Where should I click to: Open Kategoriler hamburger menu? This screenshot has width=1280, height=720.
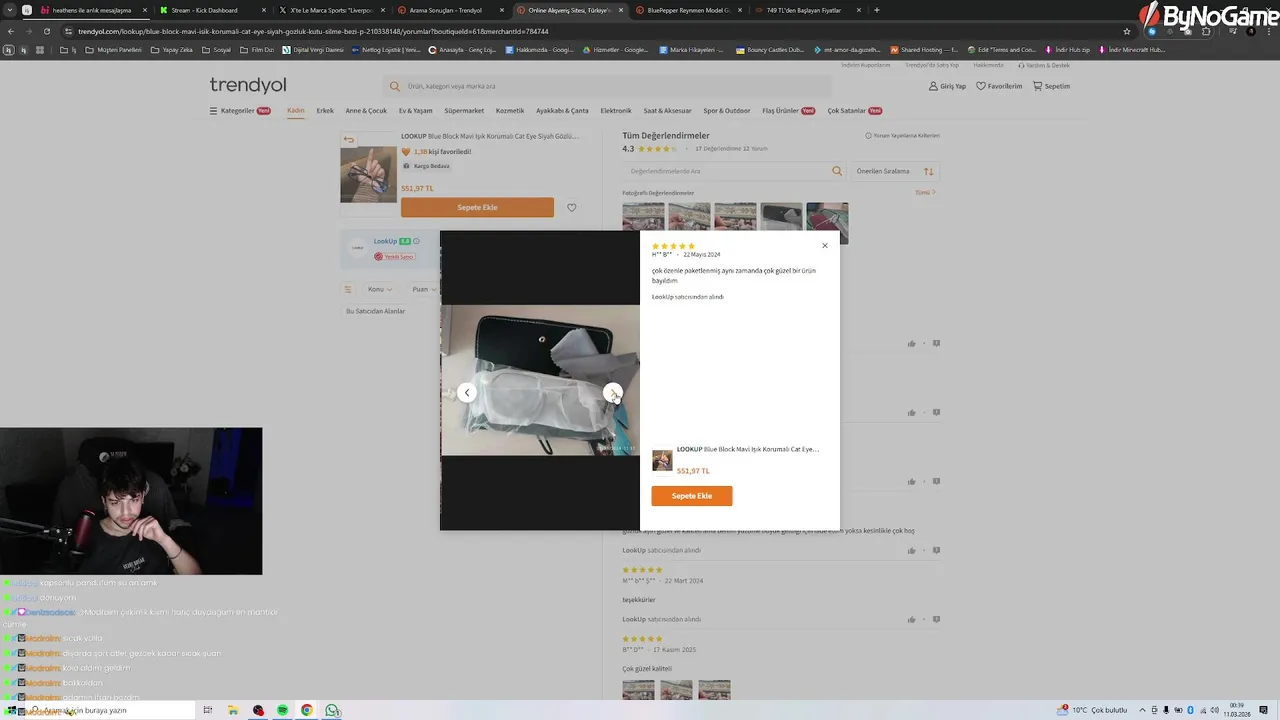point(239,111)
